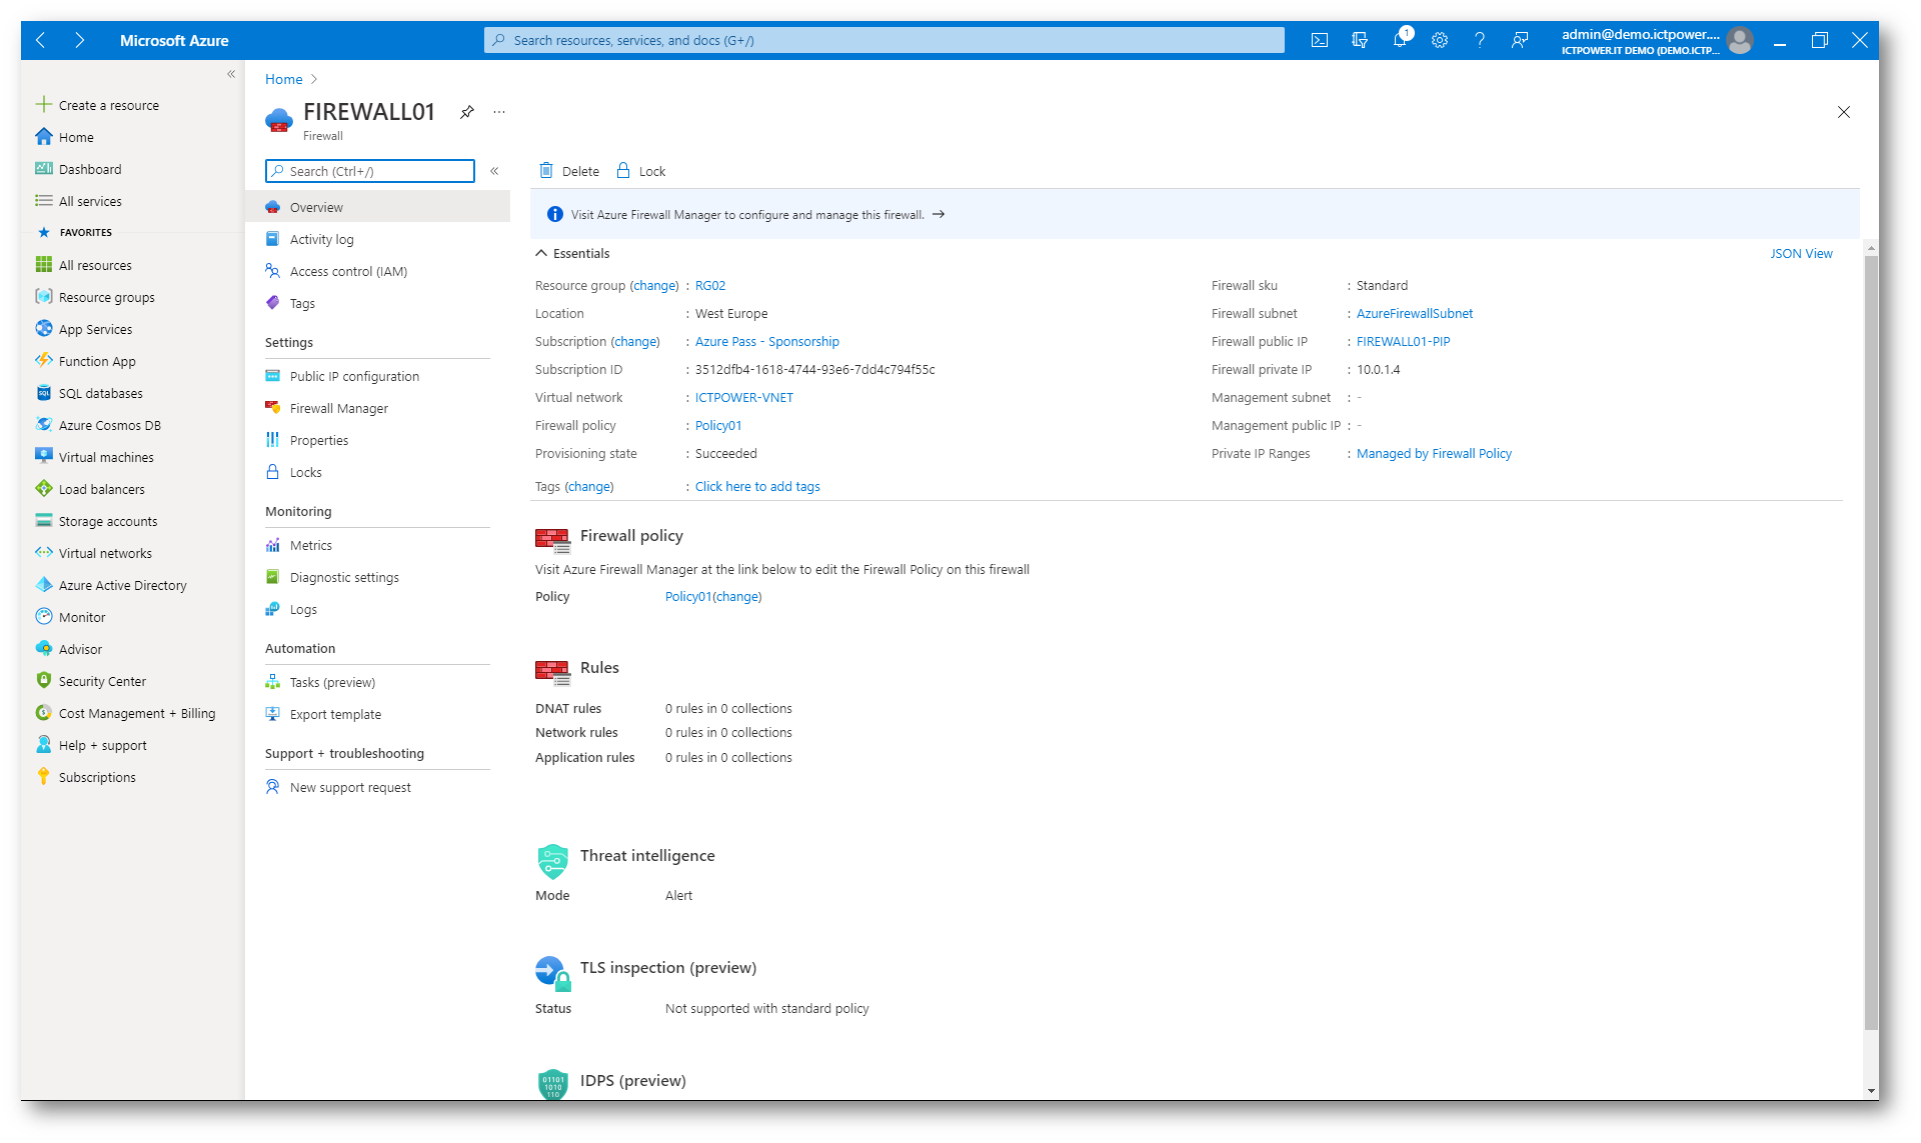Open JSON View link
Viewport: 1921px width, 1143px height.
tap(1801, 253)
